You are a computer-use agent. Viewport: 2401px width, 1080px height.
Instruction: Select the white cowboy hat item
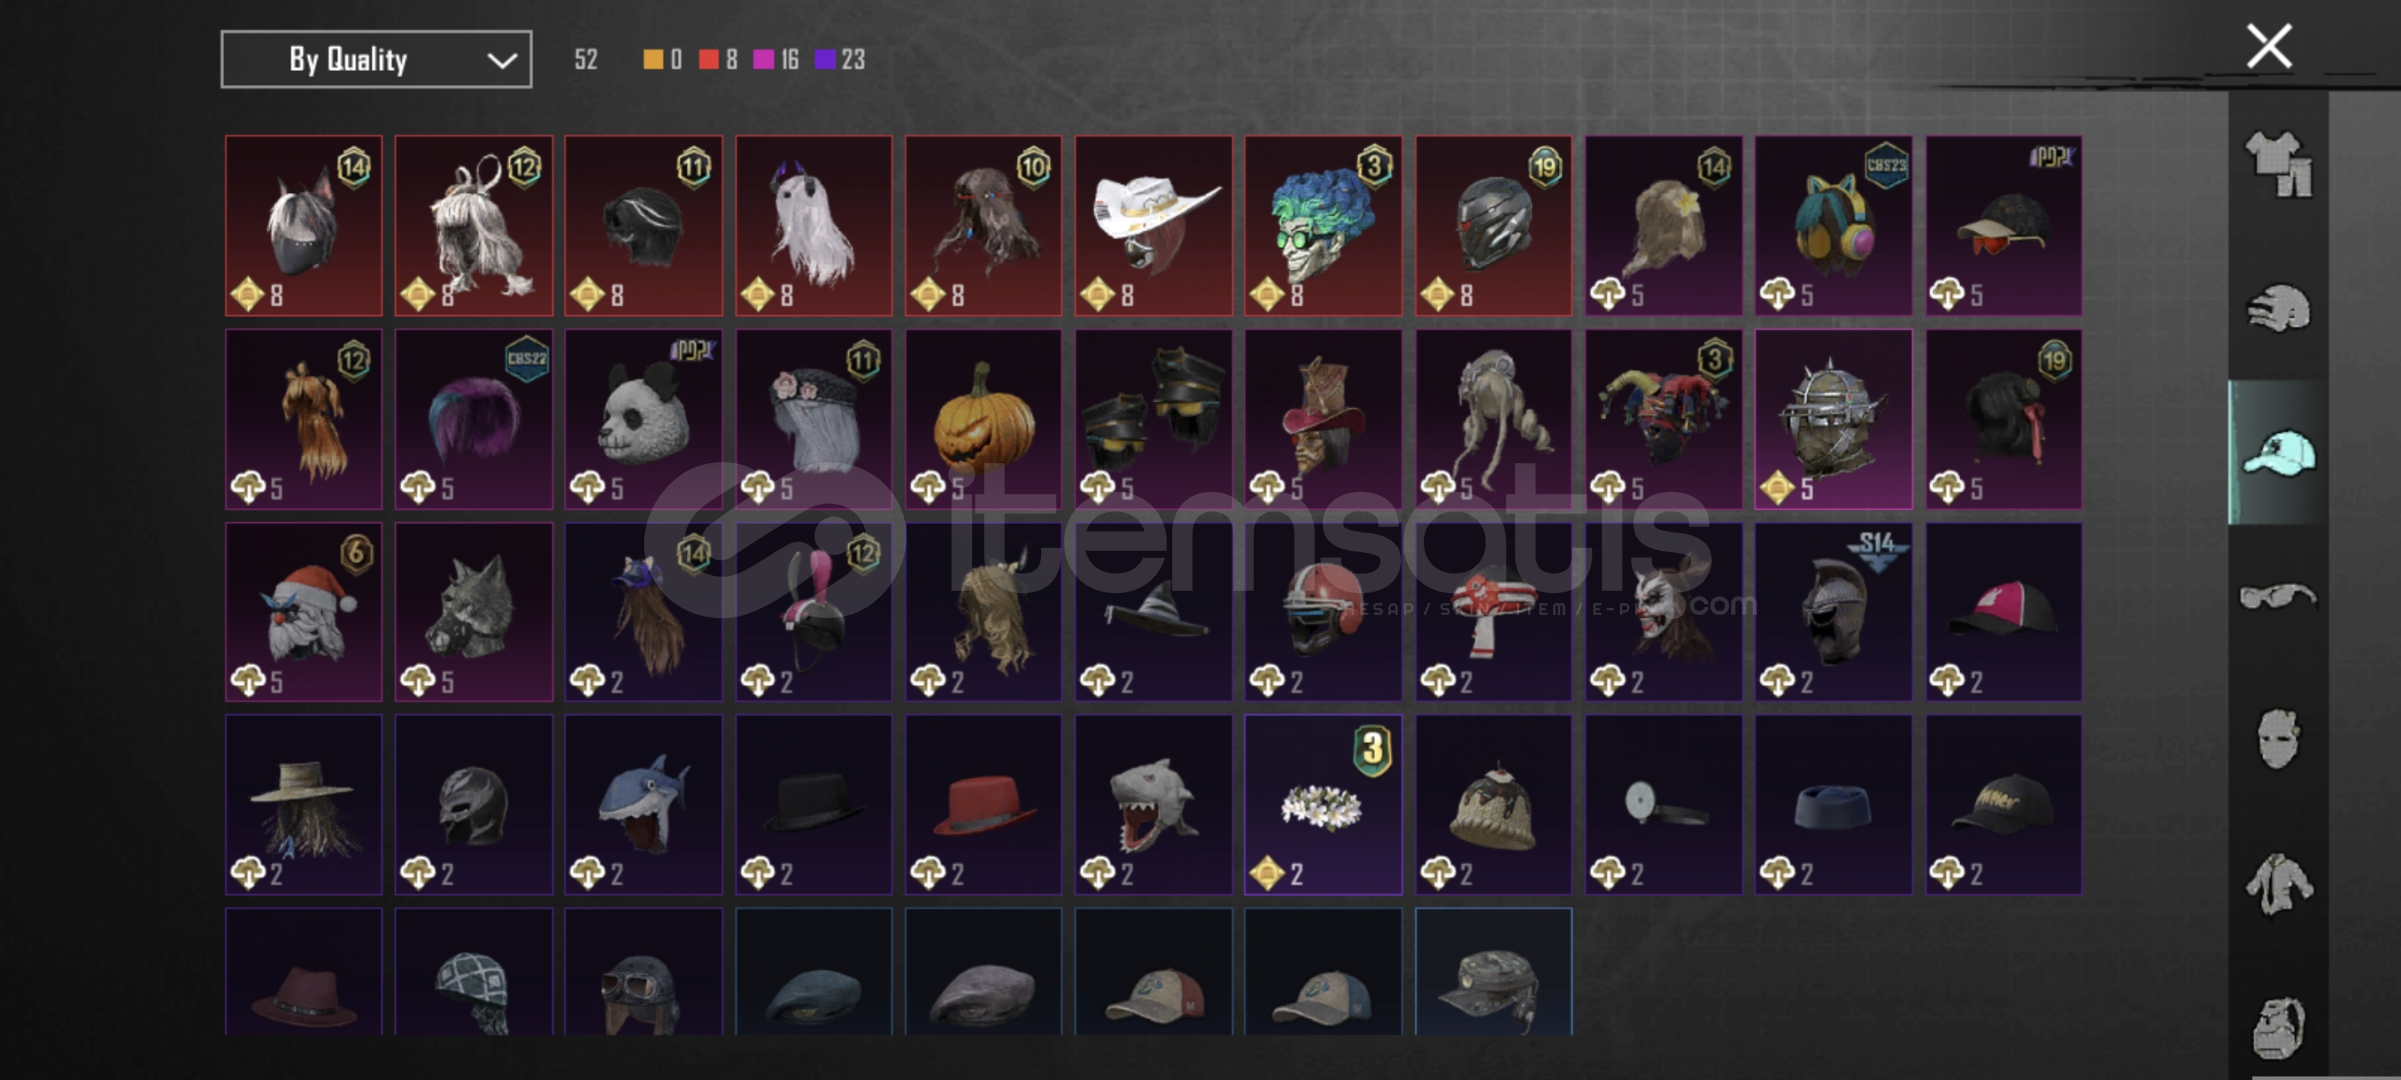(1154, 226)
